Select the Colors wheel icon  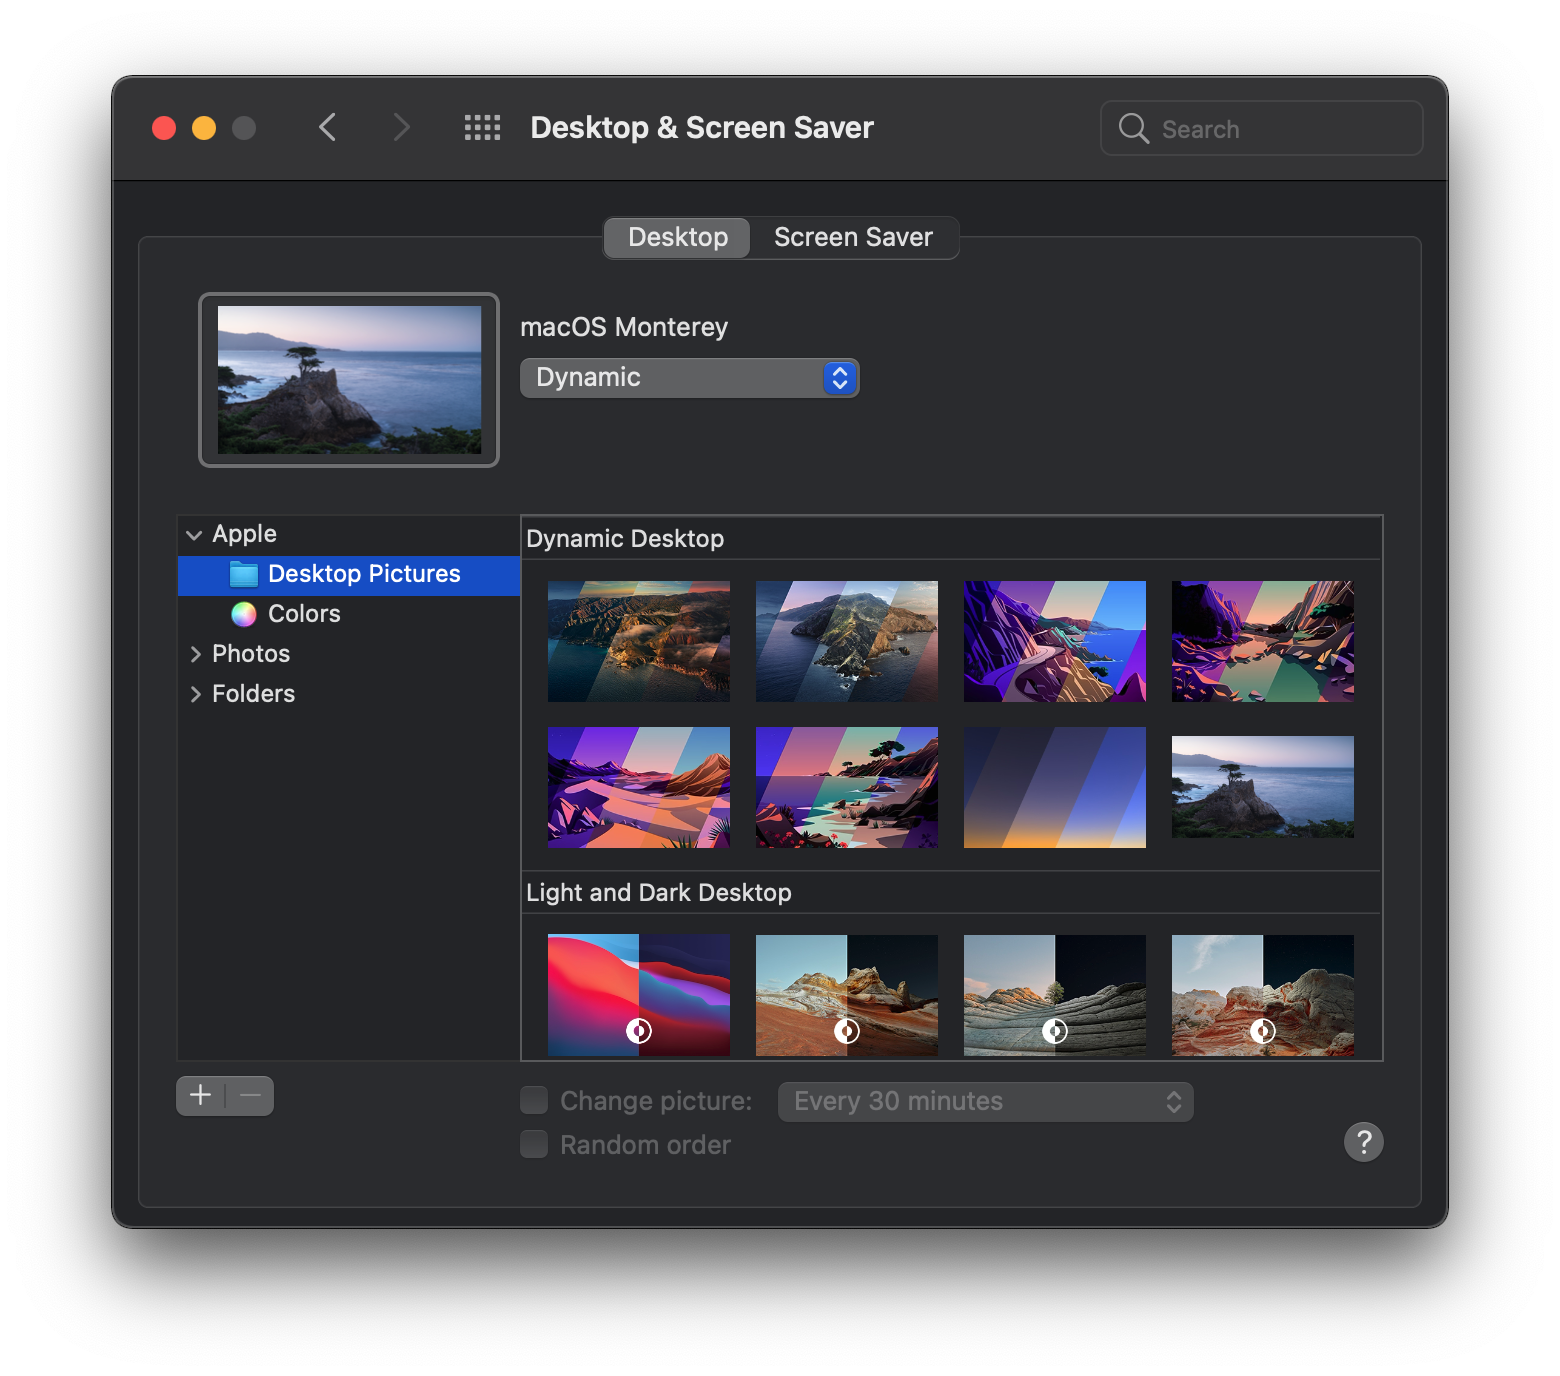coord(244,614)
